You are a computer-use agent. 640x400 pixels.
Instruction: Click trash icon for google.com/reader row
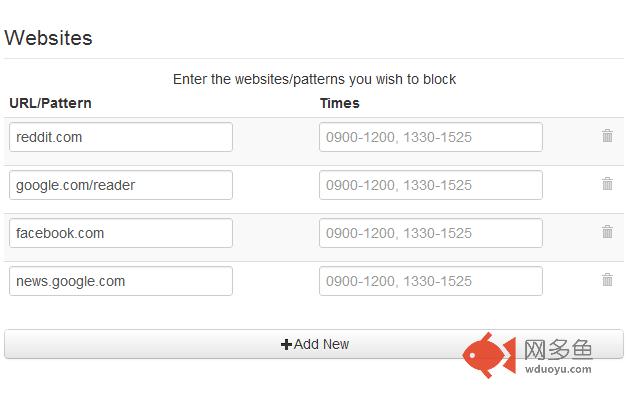[607, 184]
